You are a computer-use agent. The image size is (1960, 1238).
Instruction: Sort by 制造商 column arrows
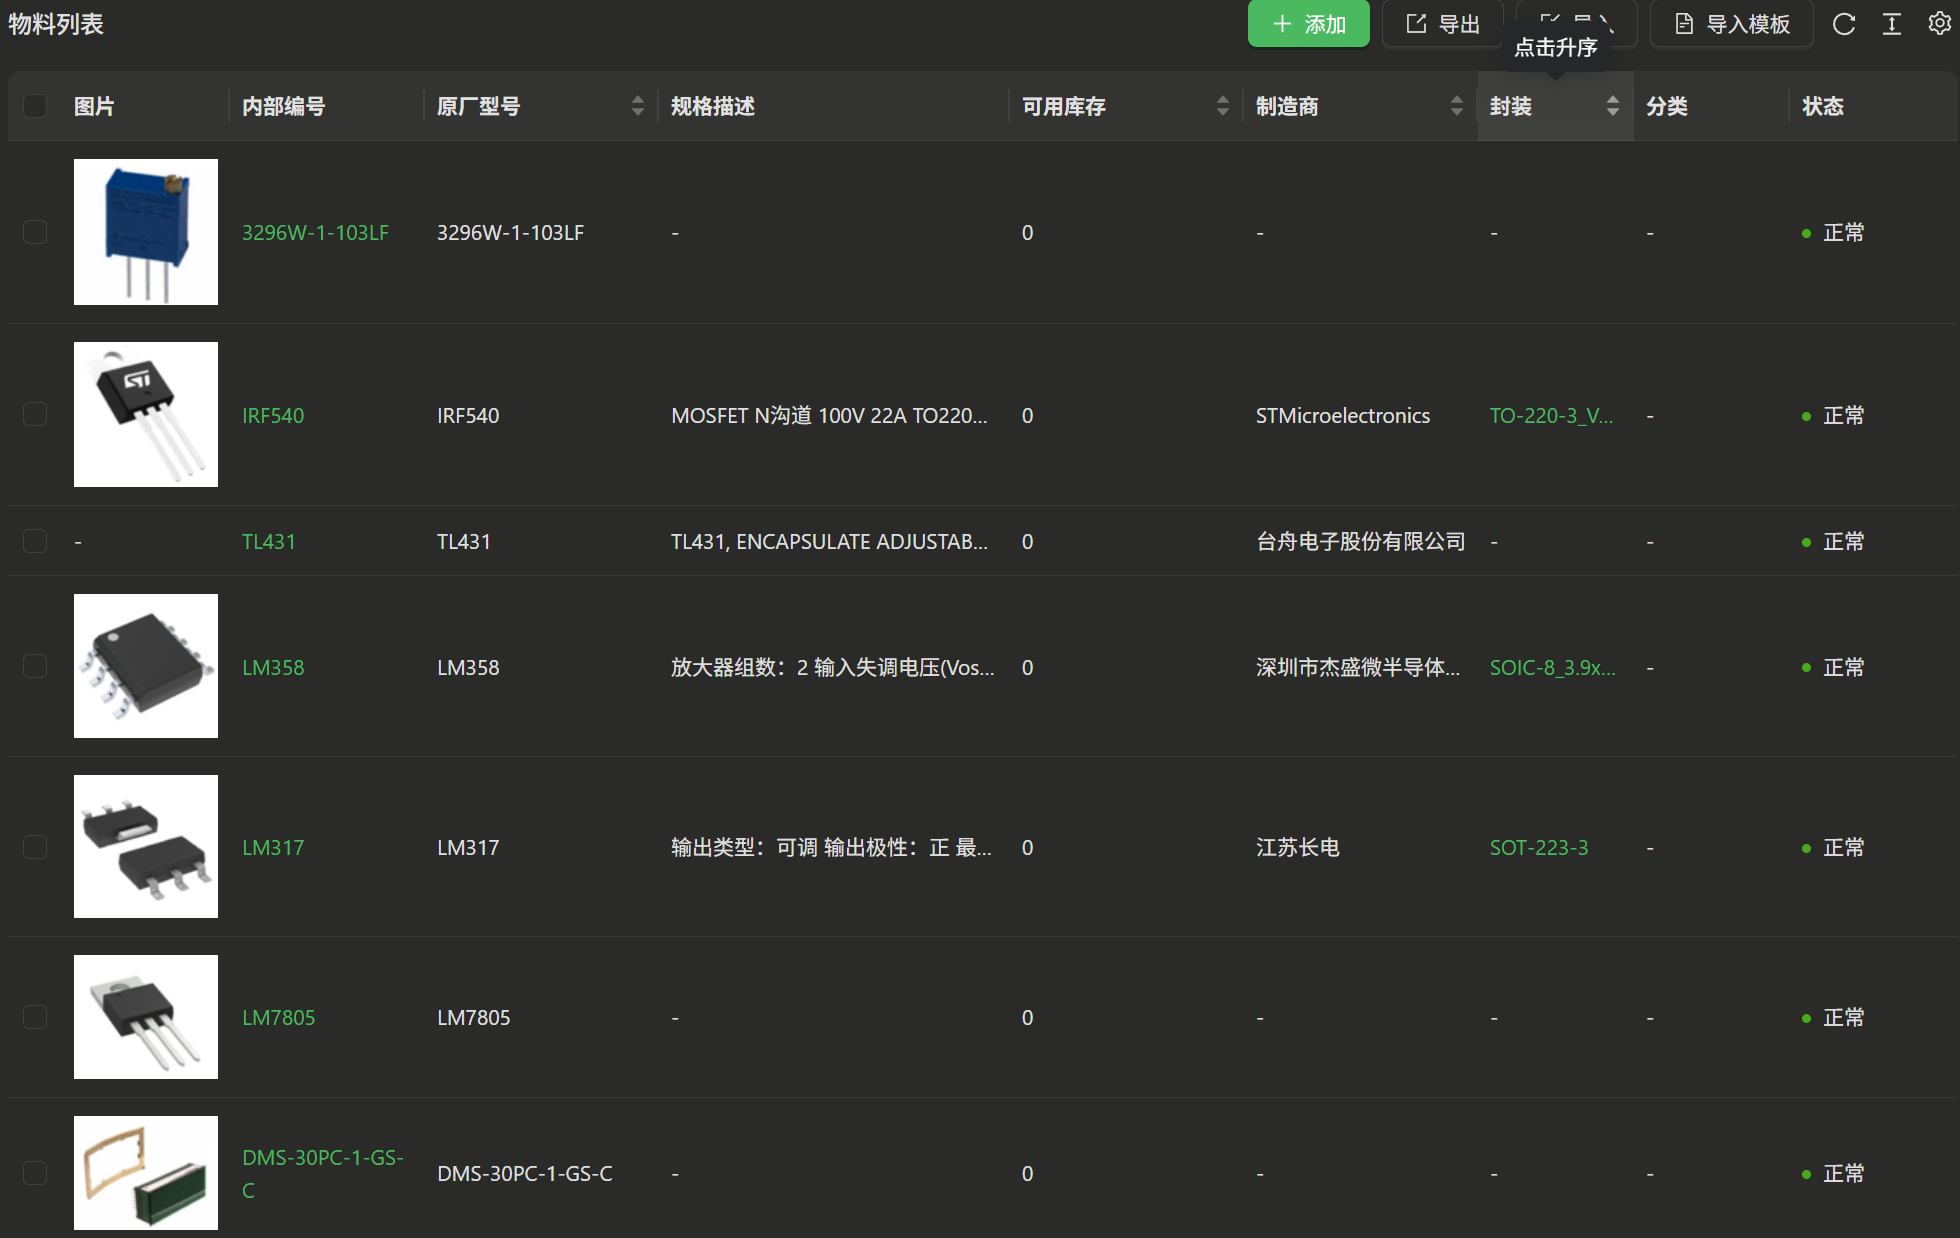(x=1456, y=106)
